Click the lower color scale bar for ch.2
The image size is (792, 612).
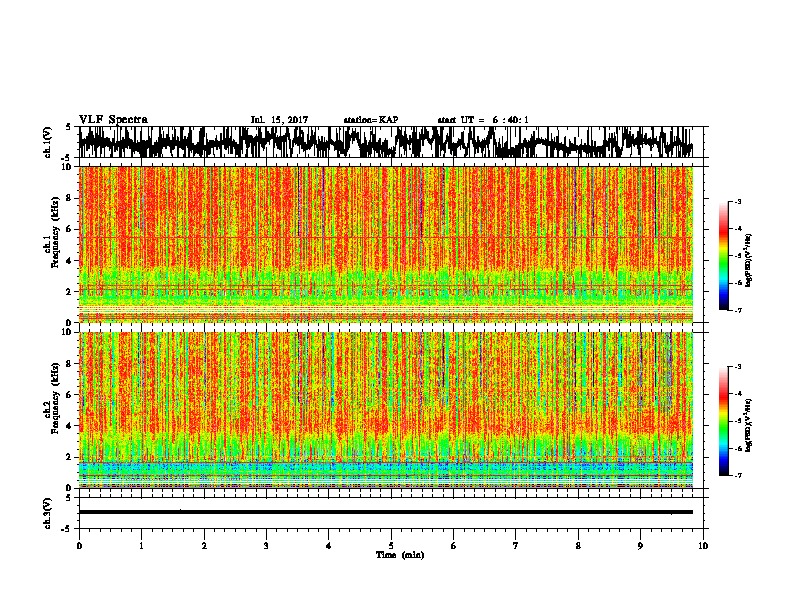(x=723, y=421)
